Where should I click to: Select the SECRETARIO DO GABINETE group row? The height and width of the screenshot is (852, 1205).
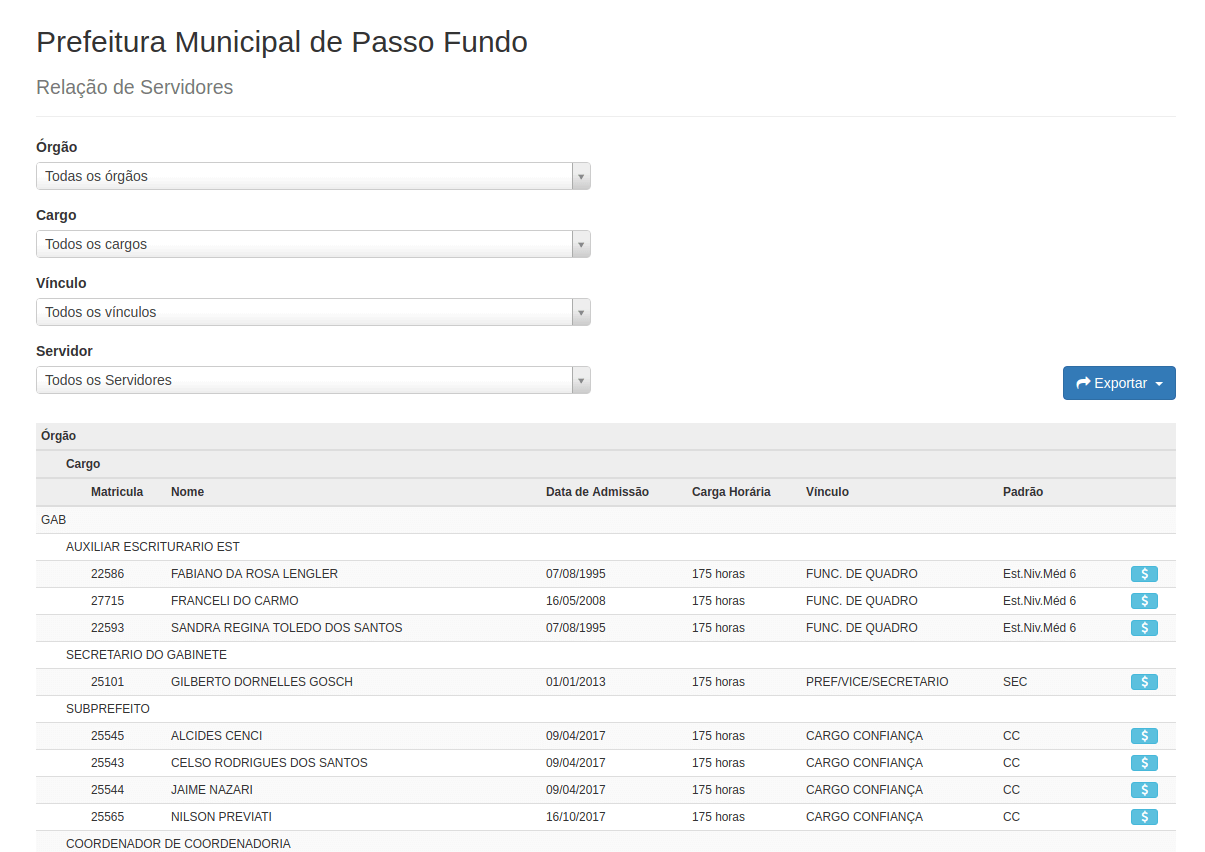pos(606,655)
